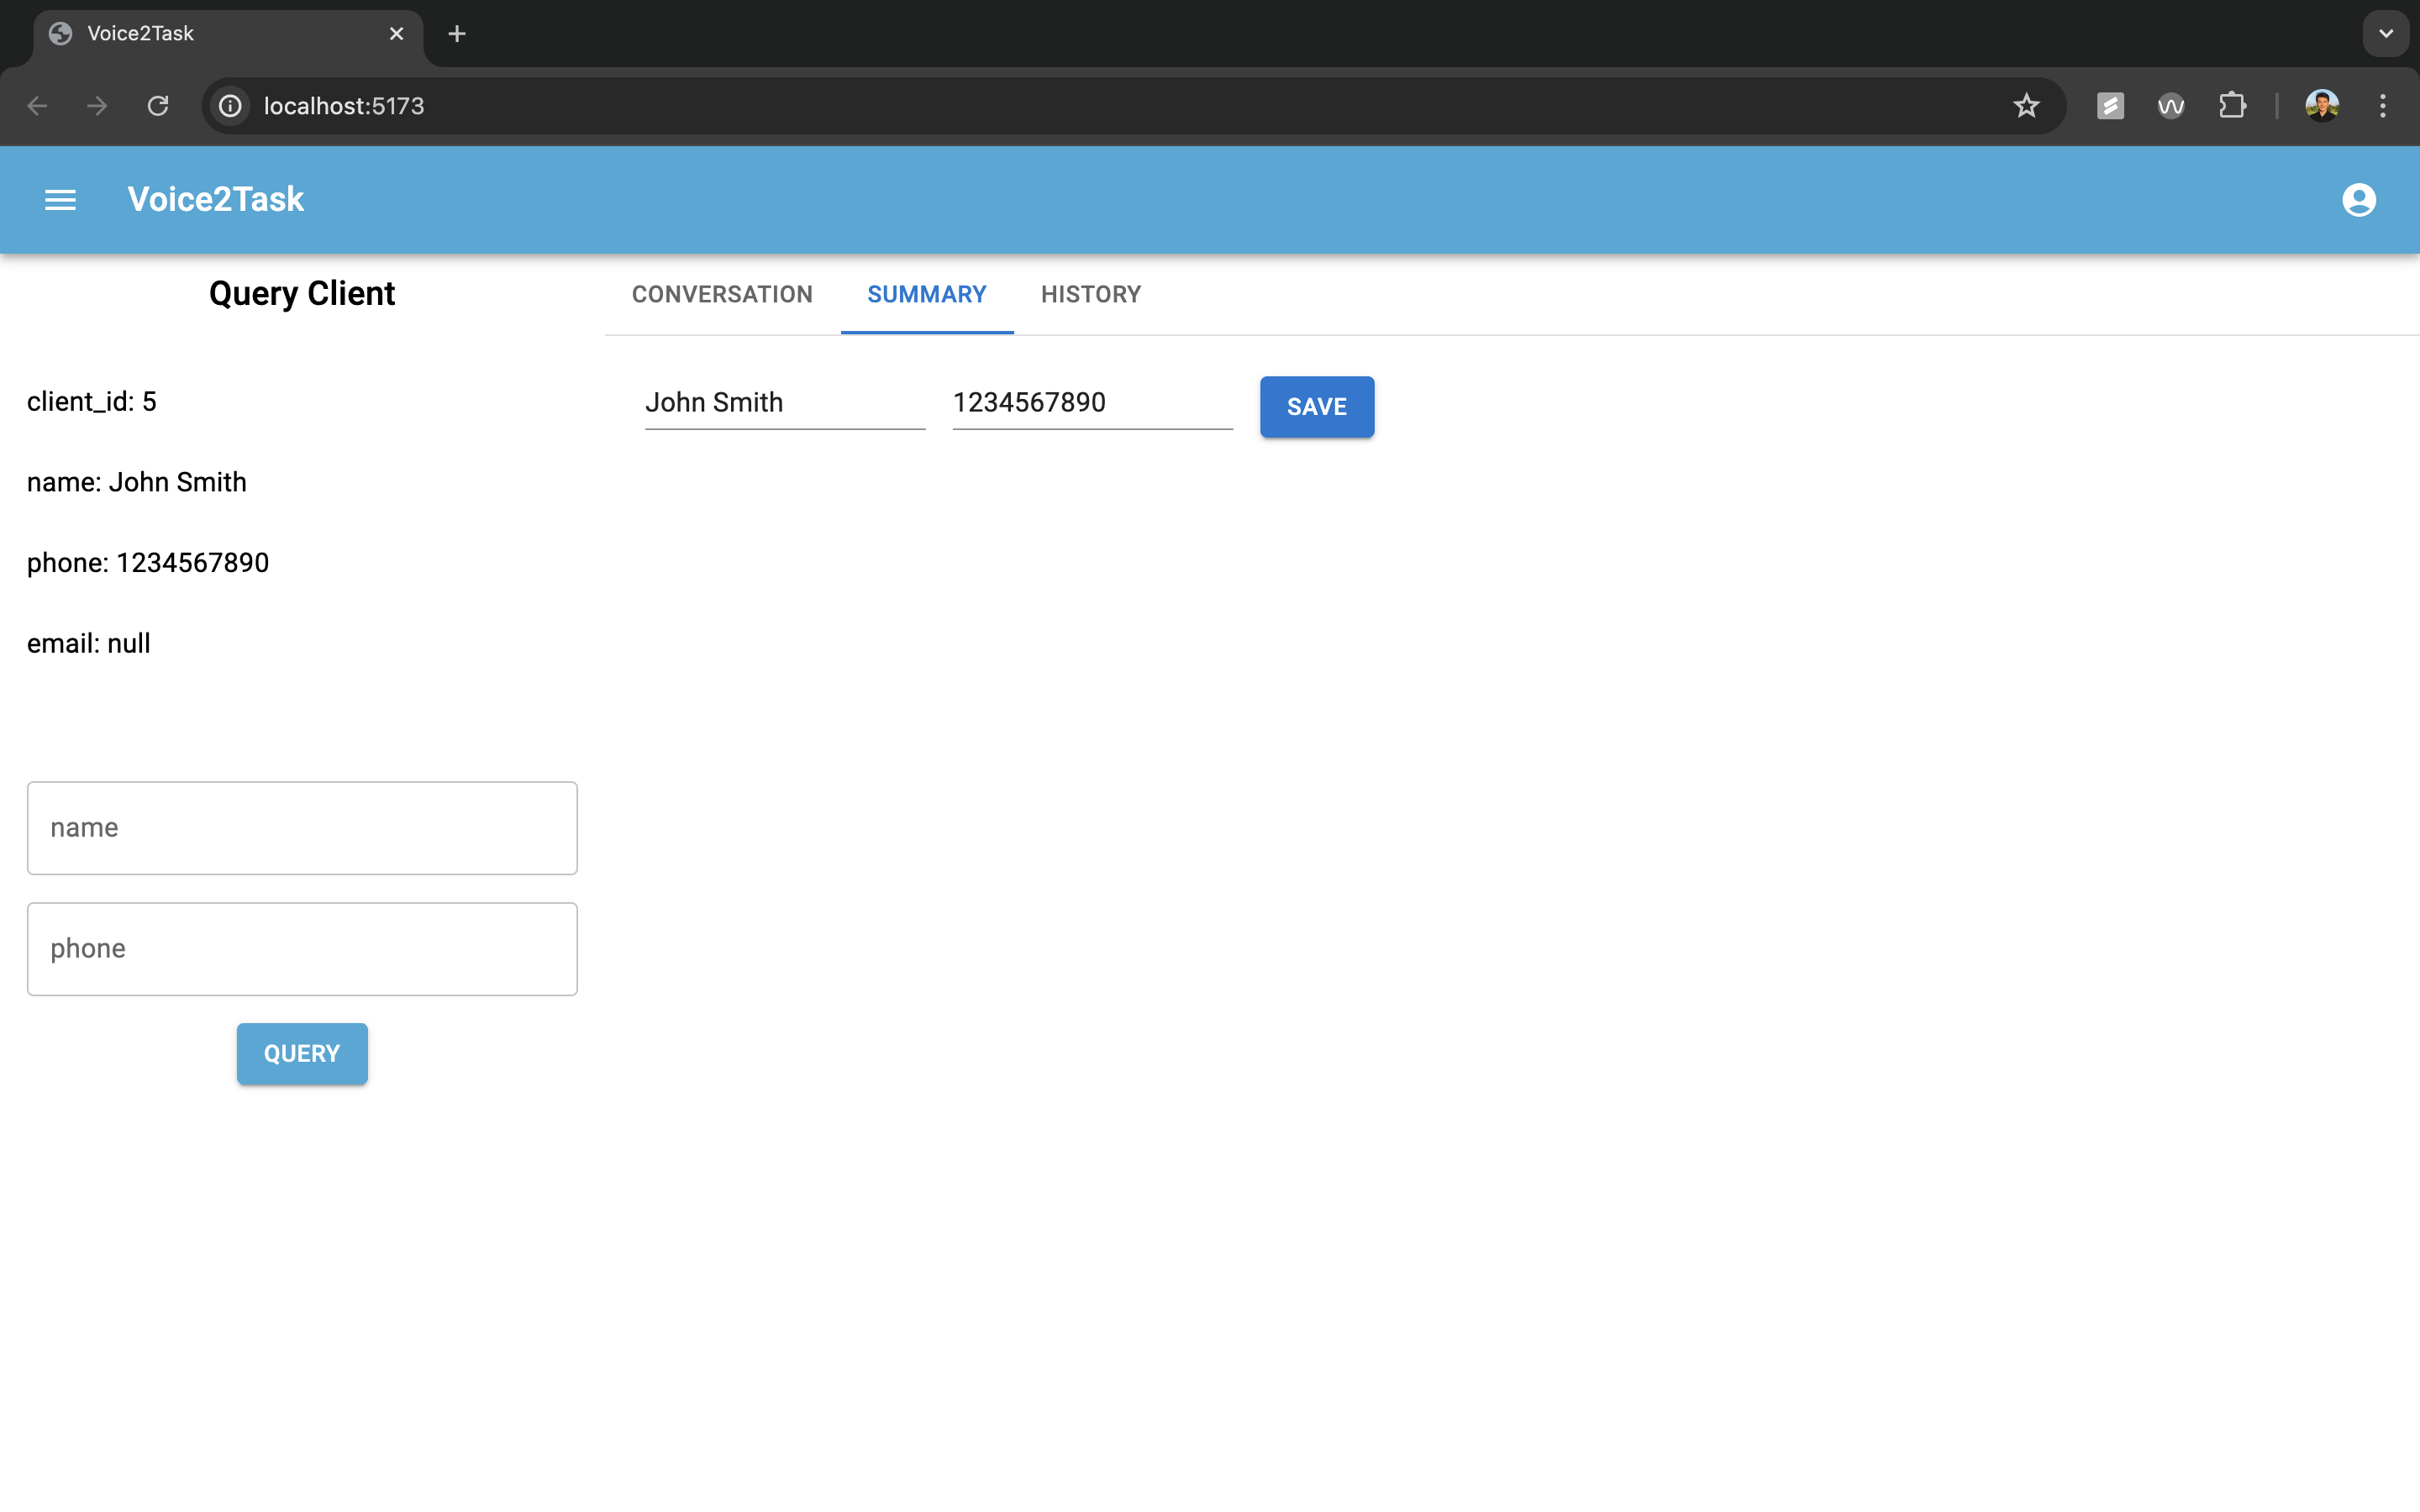
Task: Click the Chrome profile picture
Action: (x=2321, y=106)
